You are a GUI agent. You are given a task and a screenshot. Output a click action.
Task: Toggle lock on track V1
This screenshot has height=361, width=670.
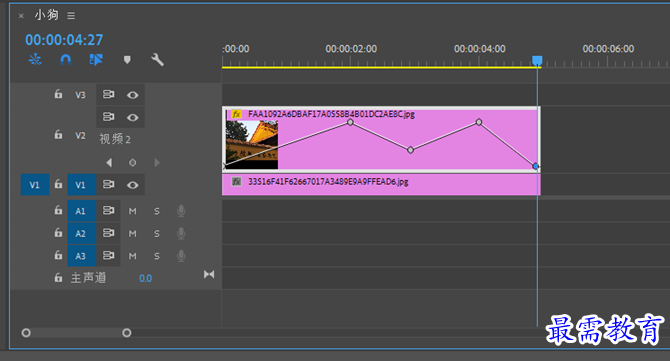pos(58,184)
